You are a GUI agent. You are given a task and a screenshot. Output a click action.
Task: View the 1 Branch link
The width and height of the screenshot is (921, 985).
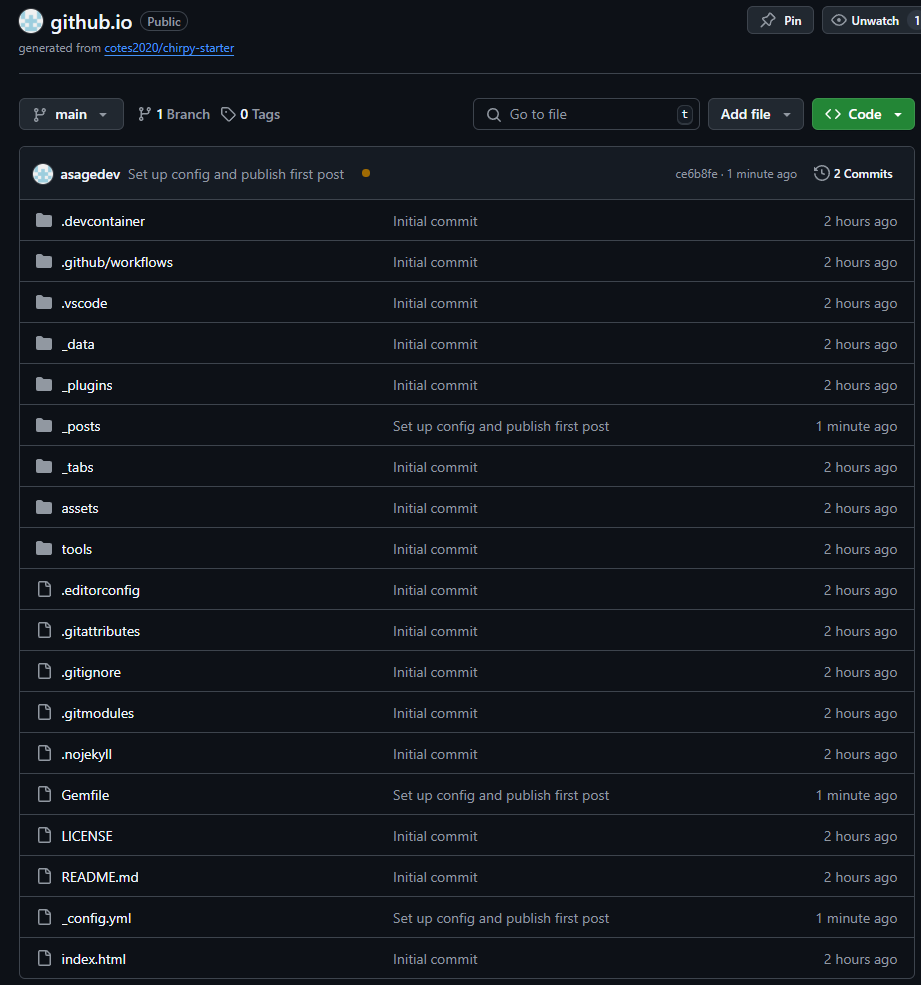pos(174,114)
